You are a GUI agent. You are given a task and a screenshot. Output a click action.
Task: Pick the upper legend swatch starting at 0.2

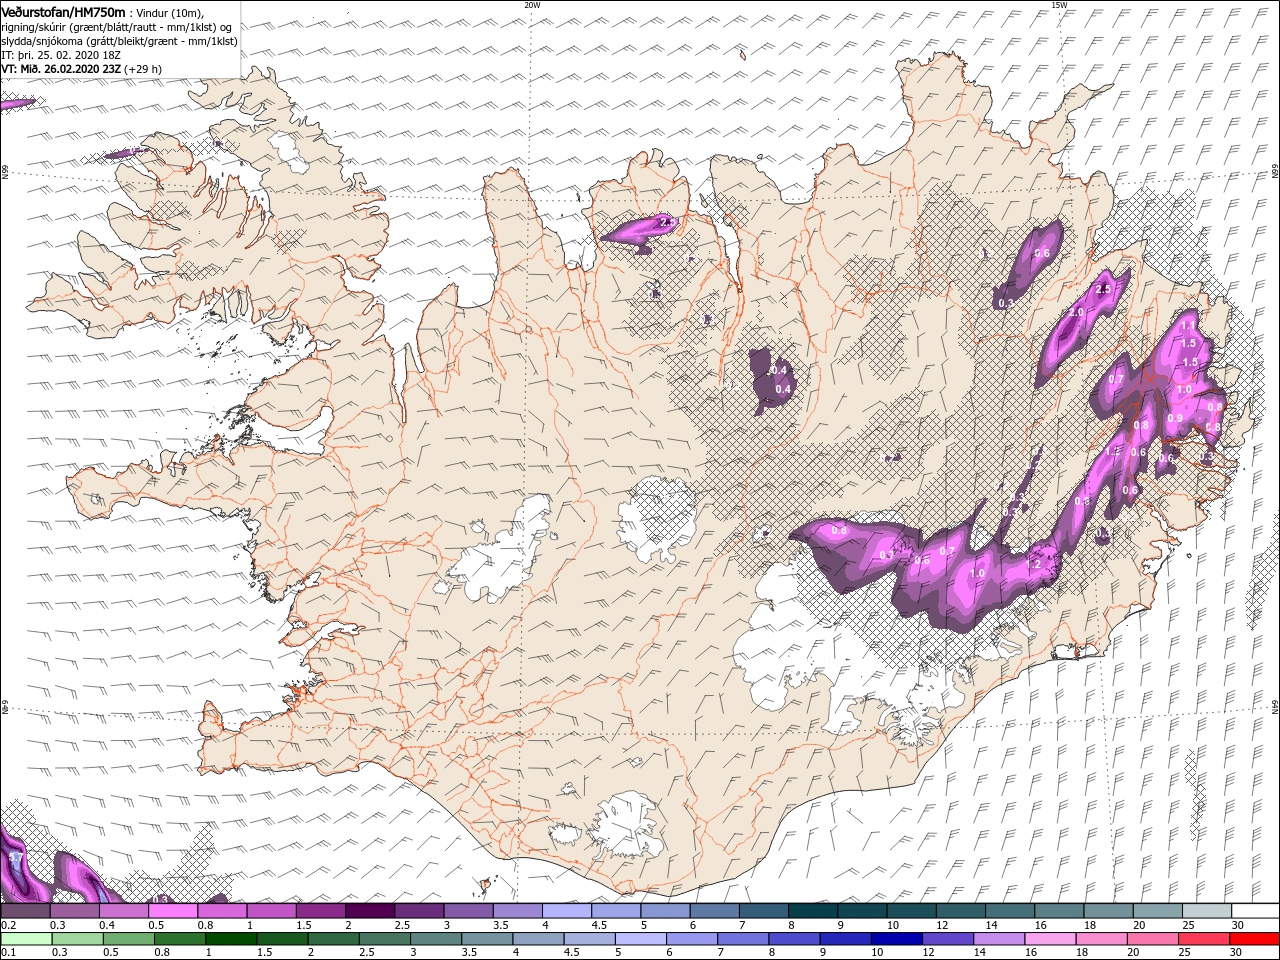coord(26,910)
